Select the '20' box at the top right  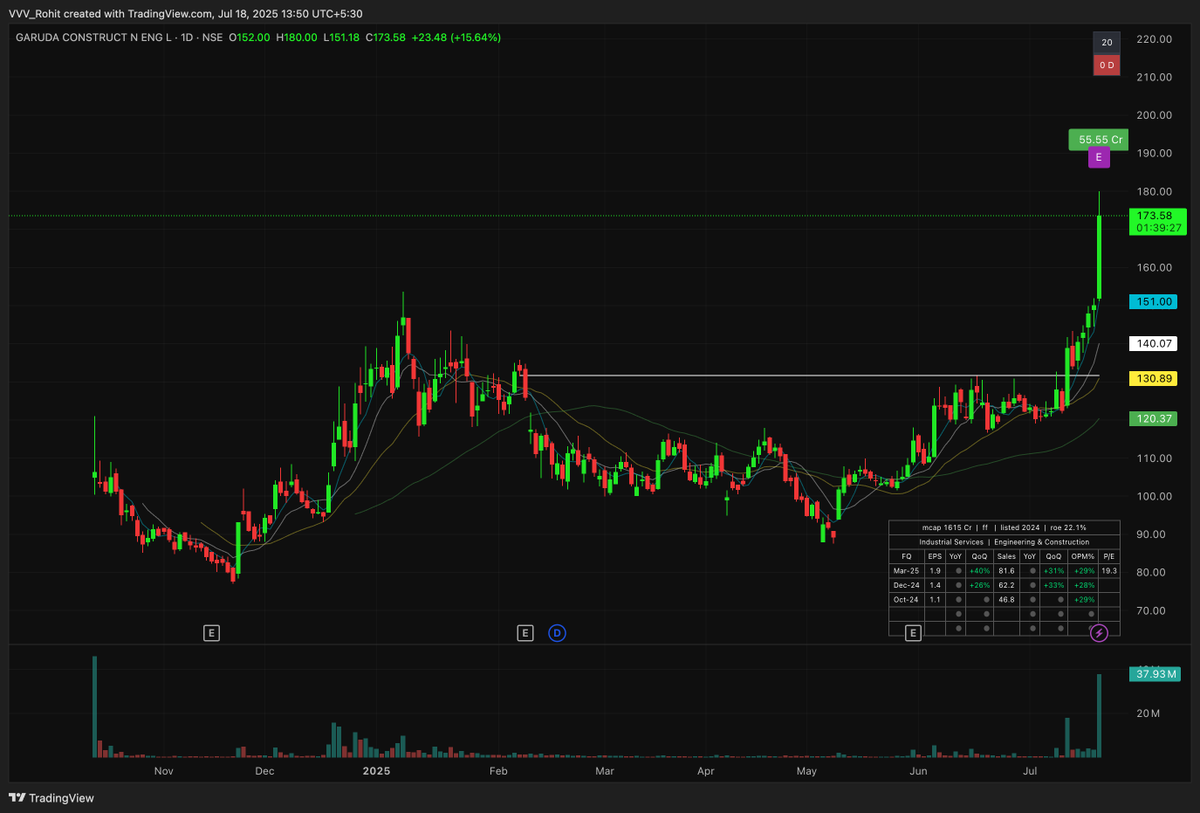coord(1107,43)
